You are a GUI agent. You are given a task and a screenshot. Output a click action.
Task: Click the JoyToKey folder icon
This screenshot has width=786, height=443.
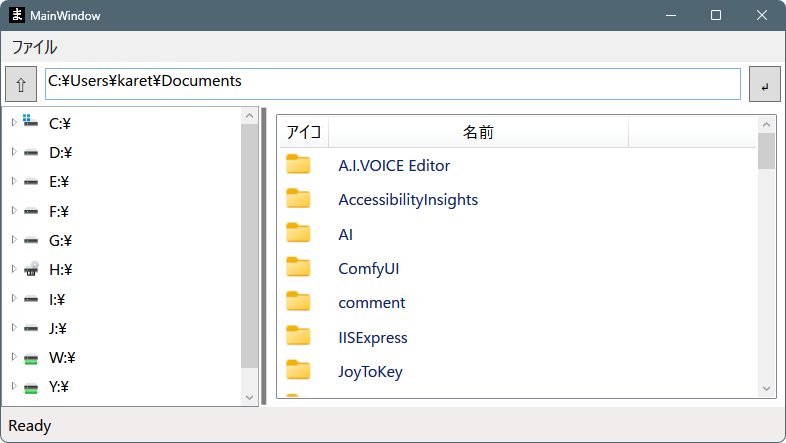pyautogui.click(x=298, y=370)
